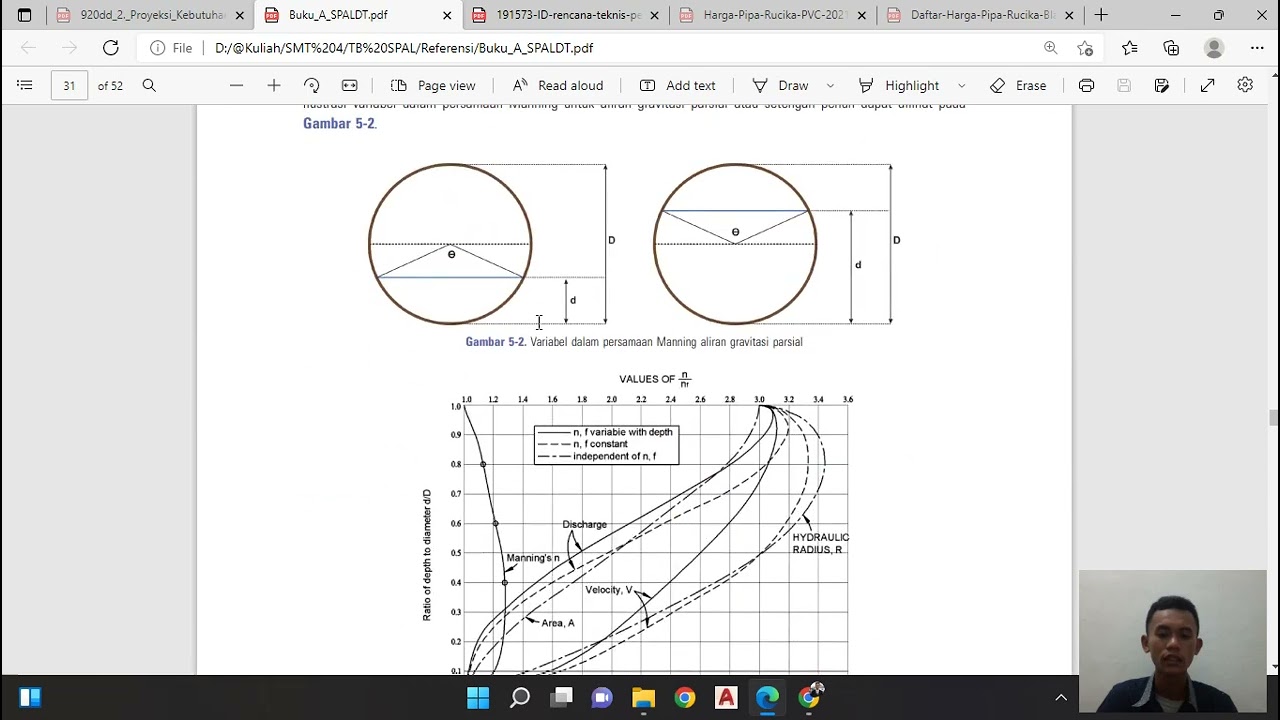Expand the Draw tool options arrow
This screenshot has height=720, width=1280.
point(830,86)
